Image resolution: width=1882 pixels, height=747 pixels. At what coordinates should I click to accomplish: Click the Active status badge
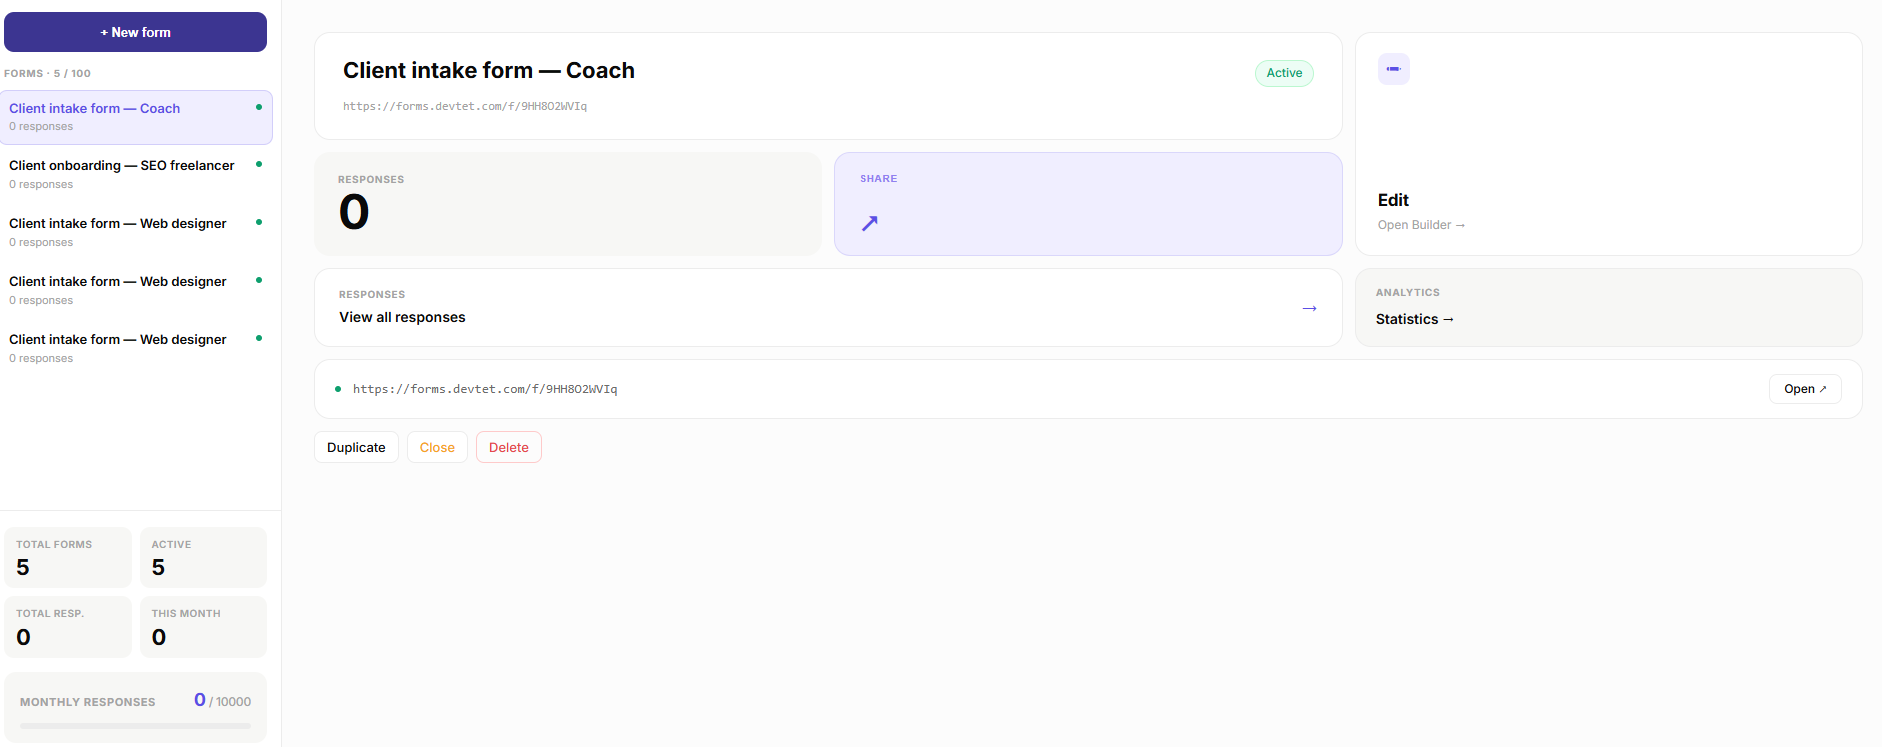[x=1284, y=73]
